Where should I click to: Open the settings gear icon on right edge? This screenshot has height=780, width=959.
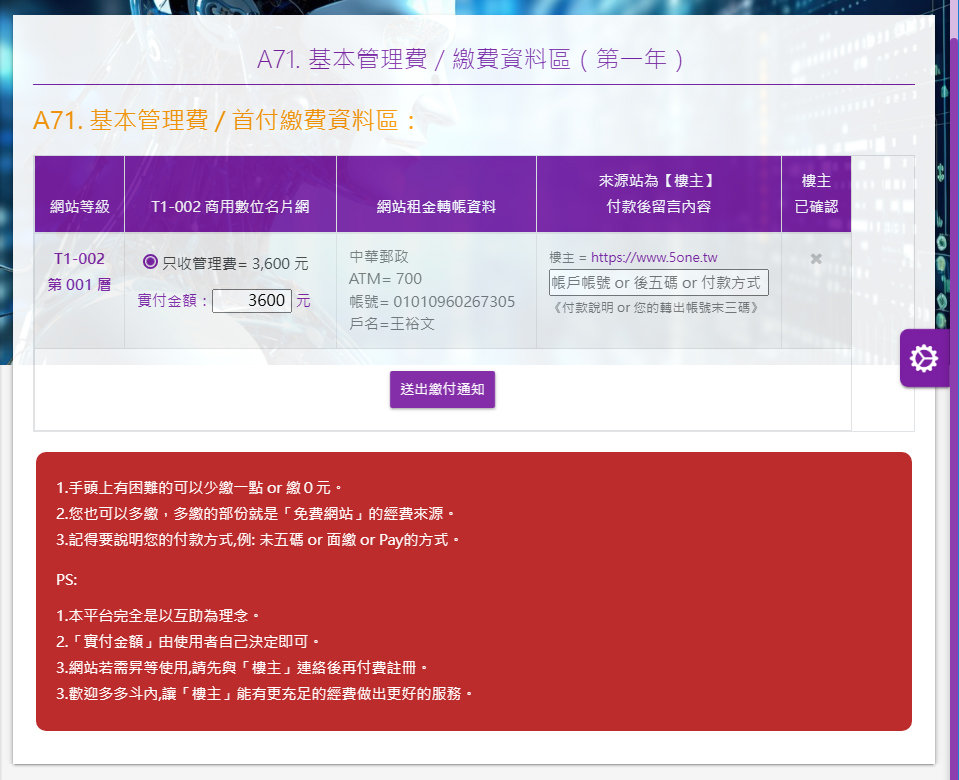(x=924, y=358)
